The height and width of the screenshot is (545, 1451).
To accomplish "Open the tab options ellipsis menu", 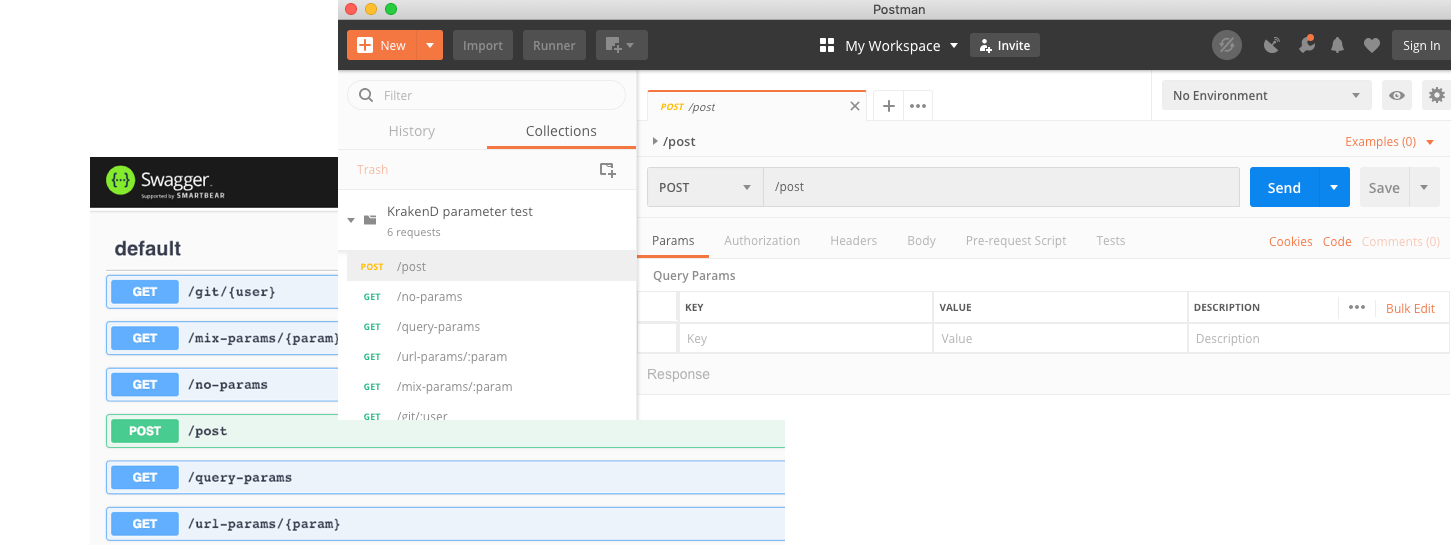I will coord(918,106).
